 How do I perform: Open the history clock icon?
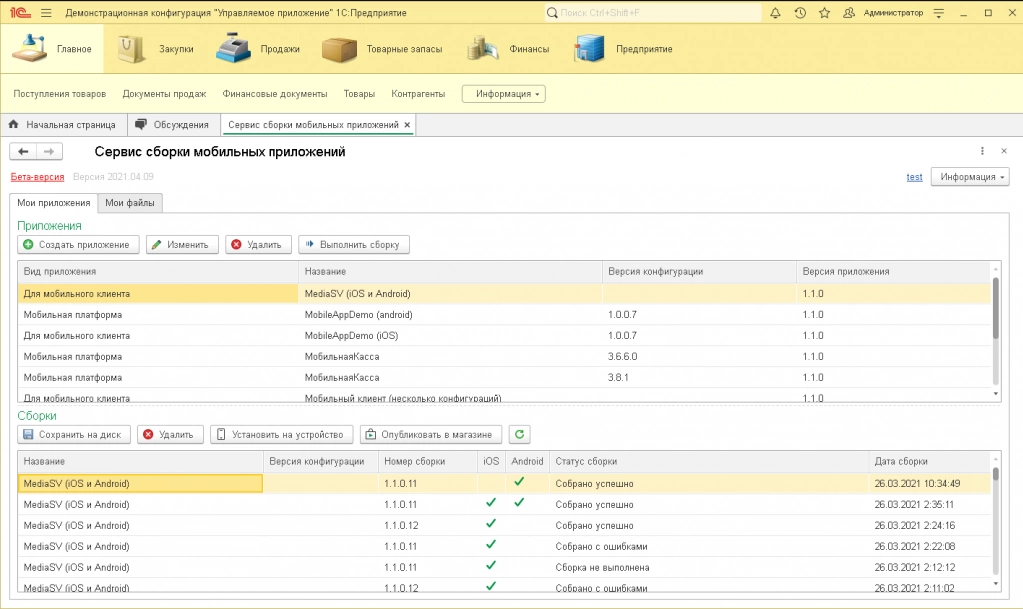click(x=800, y=13)
